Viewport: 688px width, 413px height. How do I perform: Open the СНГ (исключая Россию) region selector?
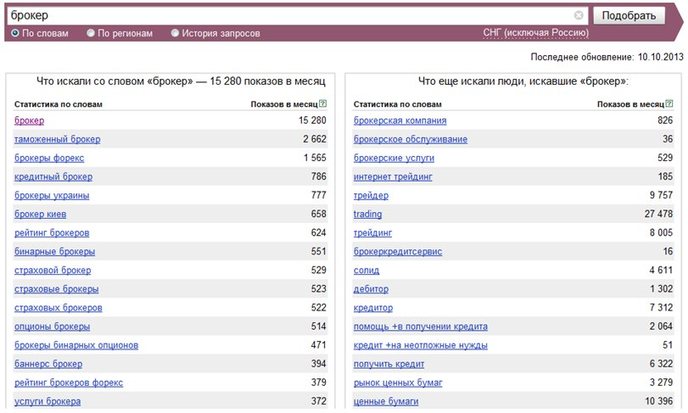point(536,33)
